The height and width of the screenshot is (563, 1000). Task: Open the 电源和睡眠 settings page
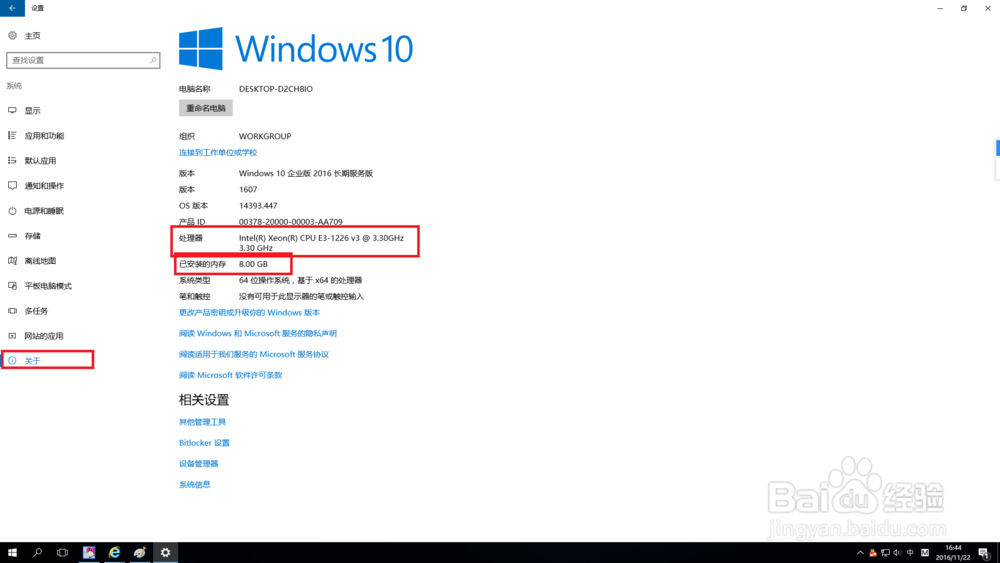click(44, 211)
